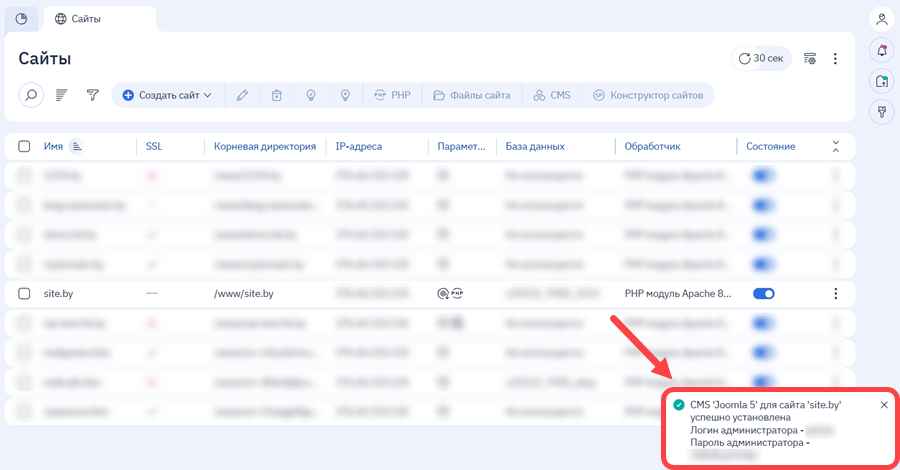This screenshot has height=470, width=900.
Task: Sort by the Имя column icon
Action: (x=76, y=146)
